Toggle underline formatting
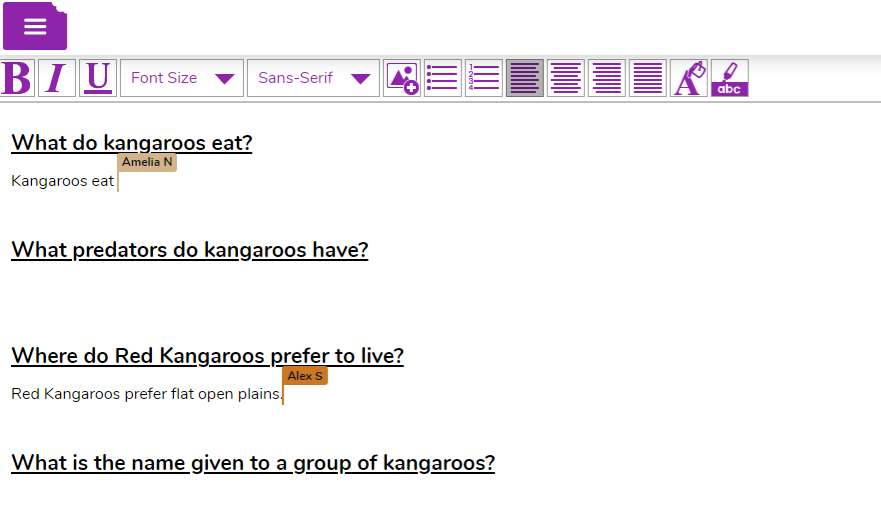This screenshot has width=881, height=521. [x=98, y=78]
